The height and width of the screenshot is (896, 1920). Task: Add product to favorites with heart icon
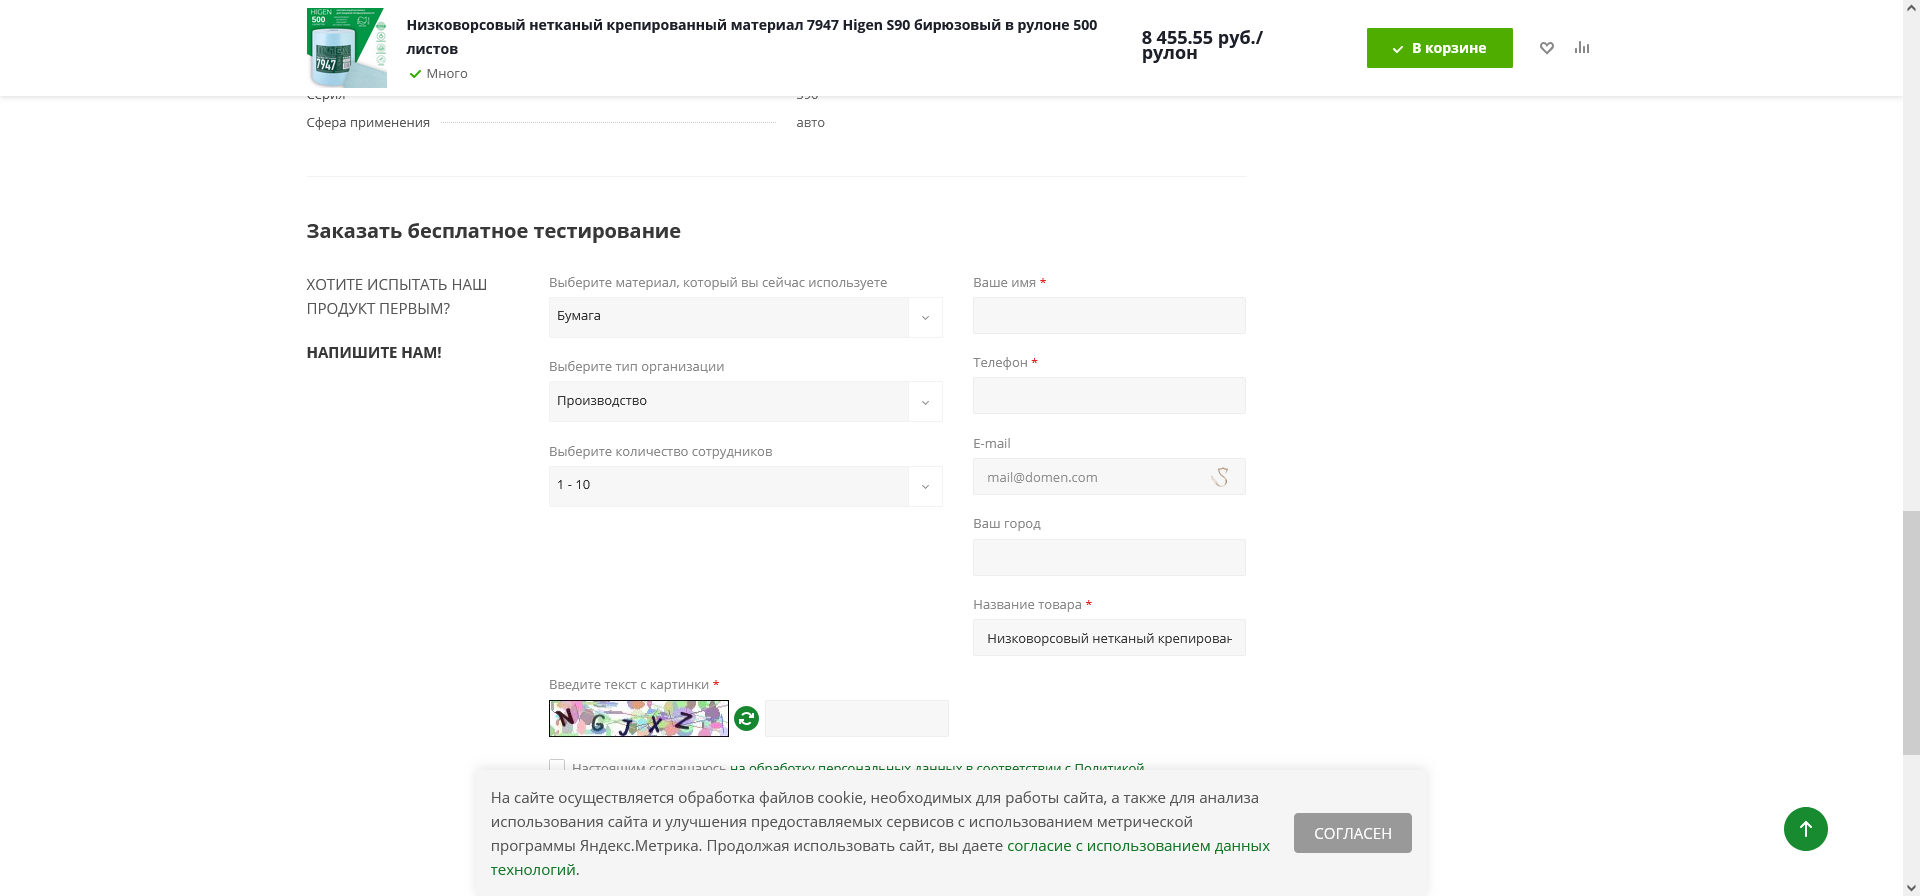tap(1547, 48)
